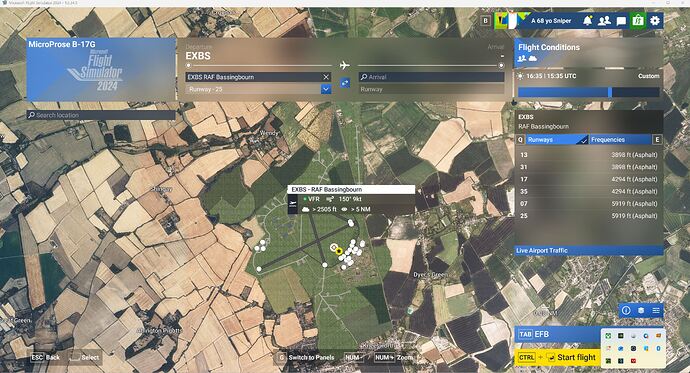This screenshot has width=690, height=373.
Task: Open the notifications bell
Action: pyautogui.click(x=587, y=21)
